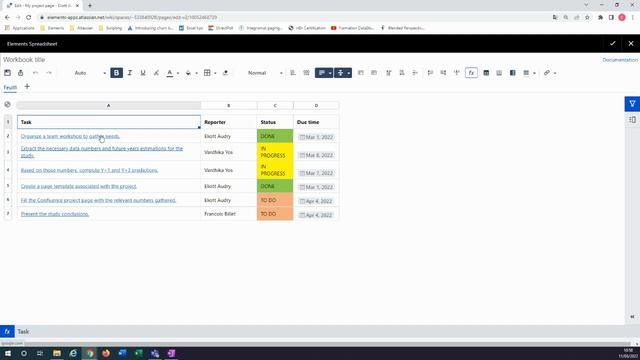
Task: Select the green DONE status cell in row 2
Action: point(275,136)
